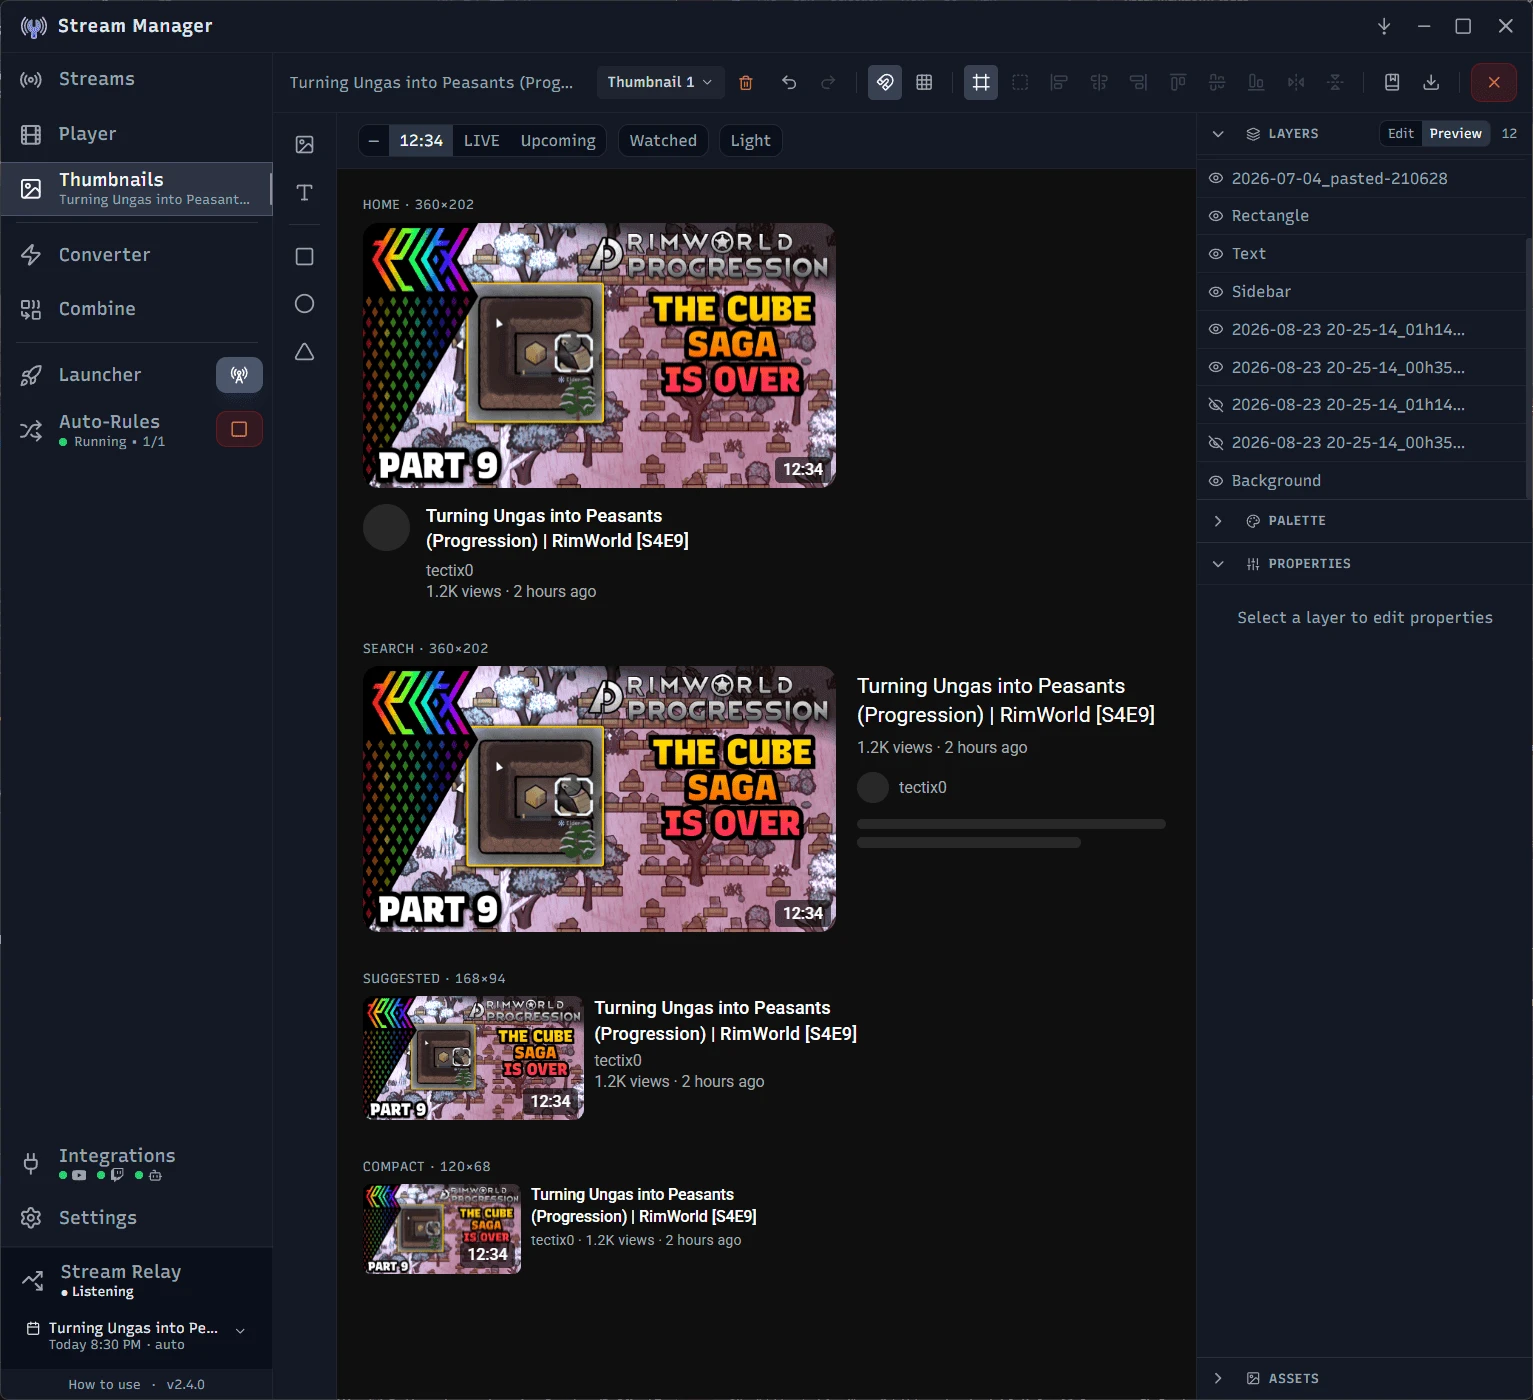Hide the Sidebar layer

click(x=1216, y=292)
